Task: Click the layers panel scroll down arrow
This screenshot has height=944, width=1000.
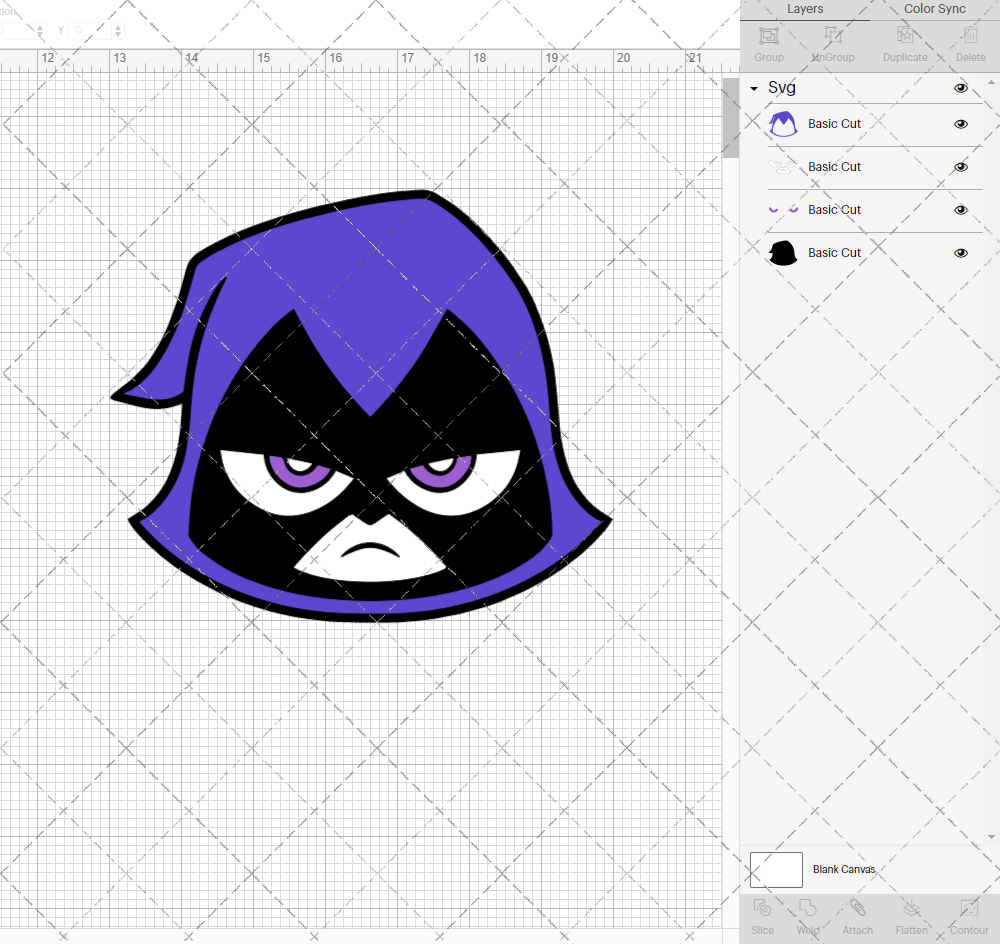Action: coord(990,837)
